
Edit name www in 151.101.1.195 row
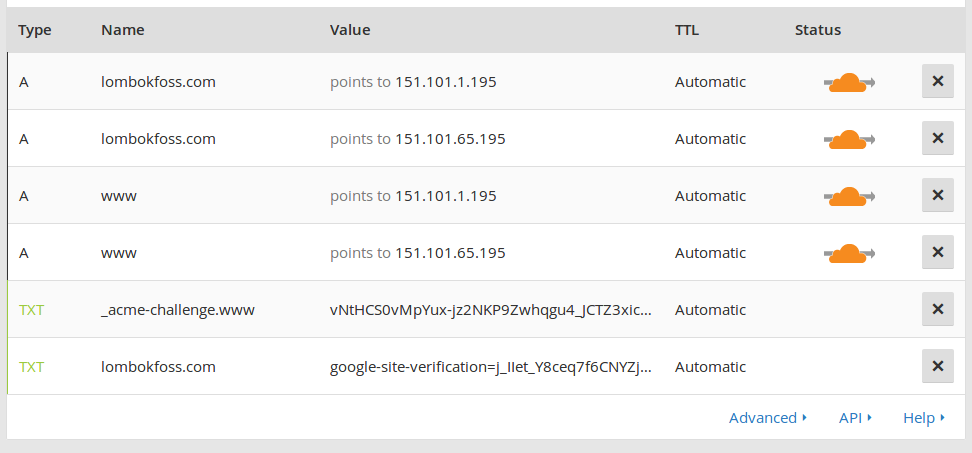tap(118, 196)
